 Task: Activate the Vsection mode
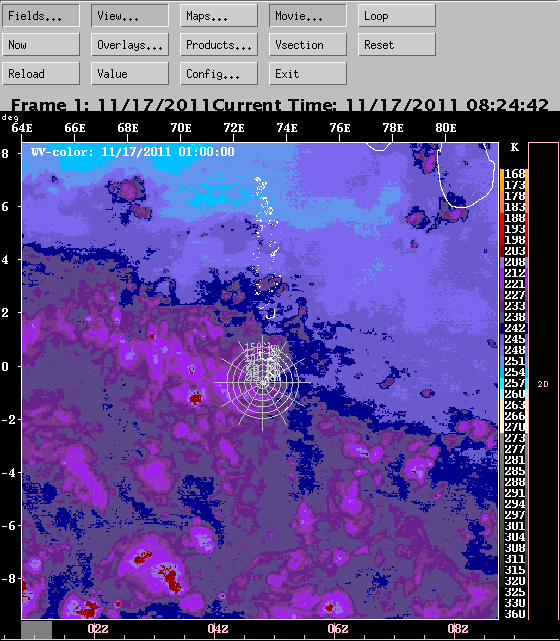[308, 45]
